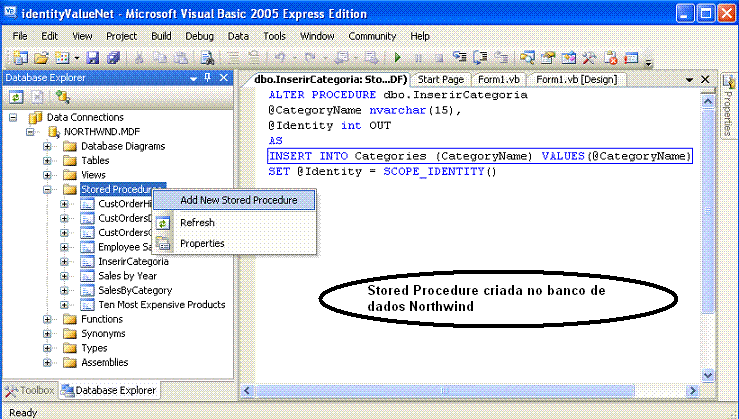Select SalesByCategory stored procedure
The height and width of the screenshot is (419, 739).
pos(135,290)
